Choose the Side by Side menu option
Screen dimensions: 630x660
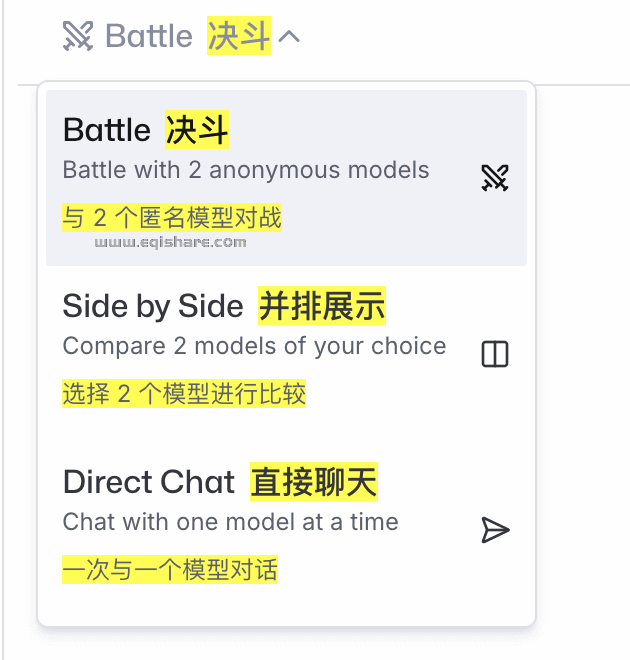coord(152,306)
